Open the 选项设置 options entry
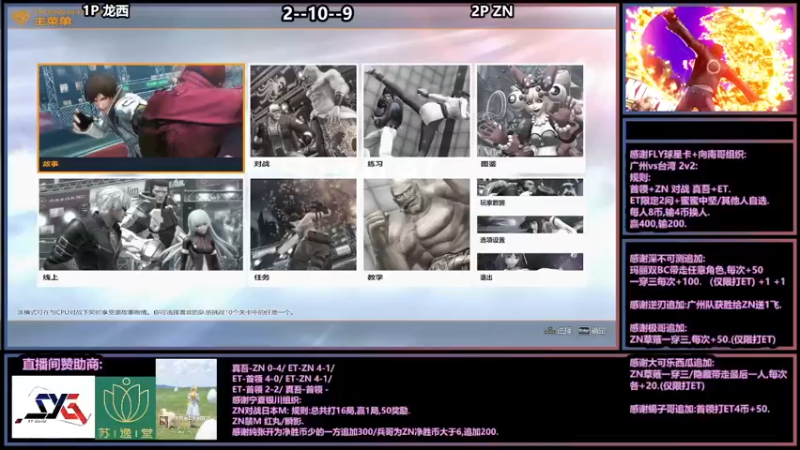 (x=530, y=230)
